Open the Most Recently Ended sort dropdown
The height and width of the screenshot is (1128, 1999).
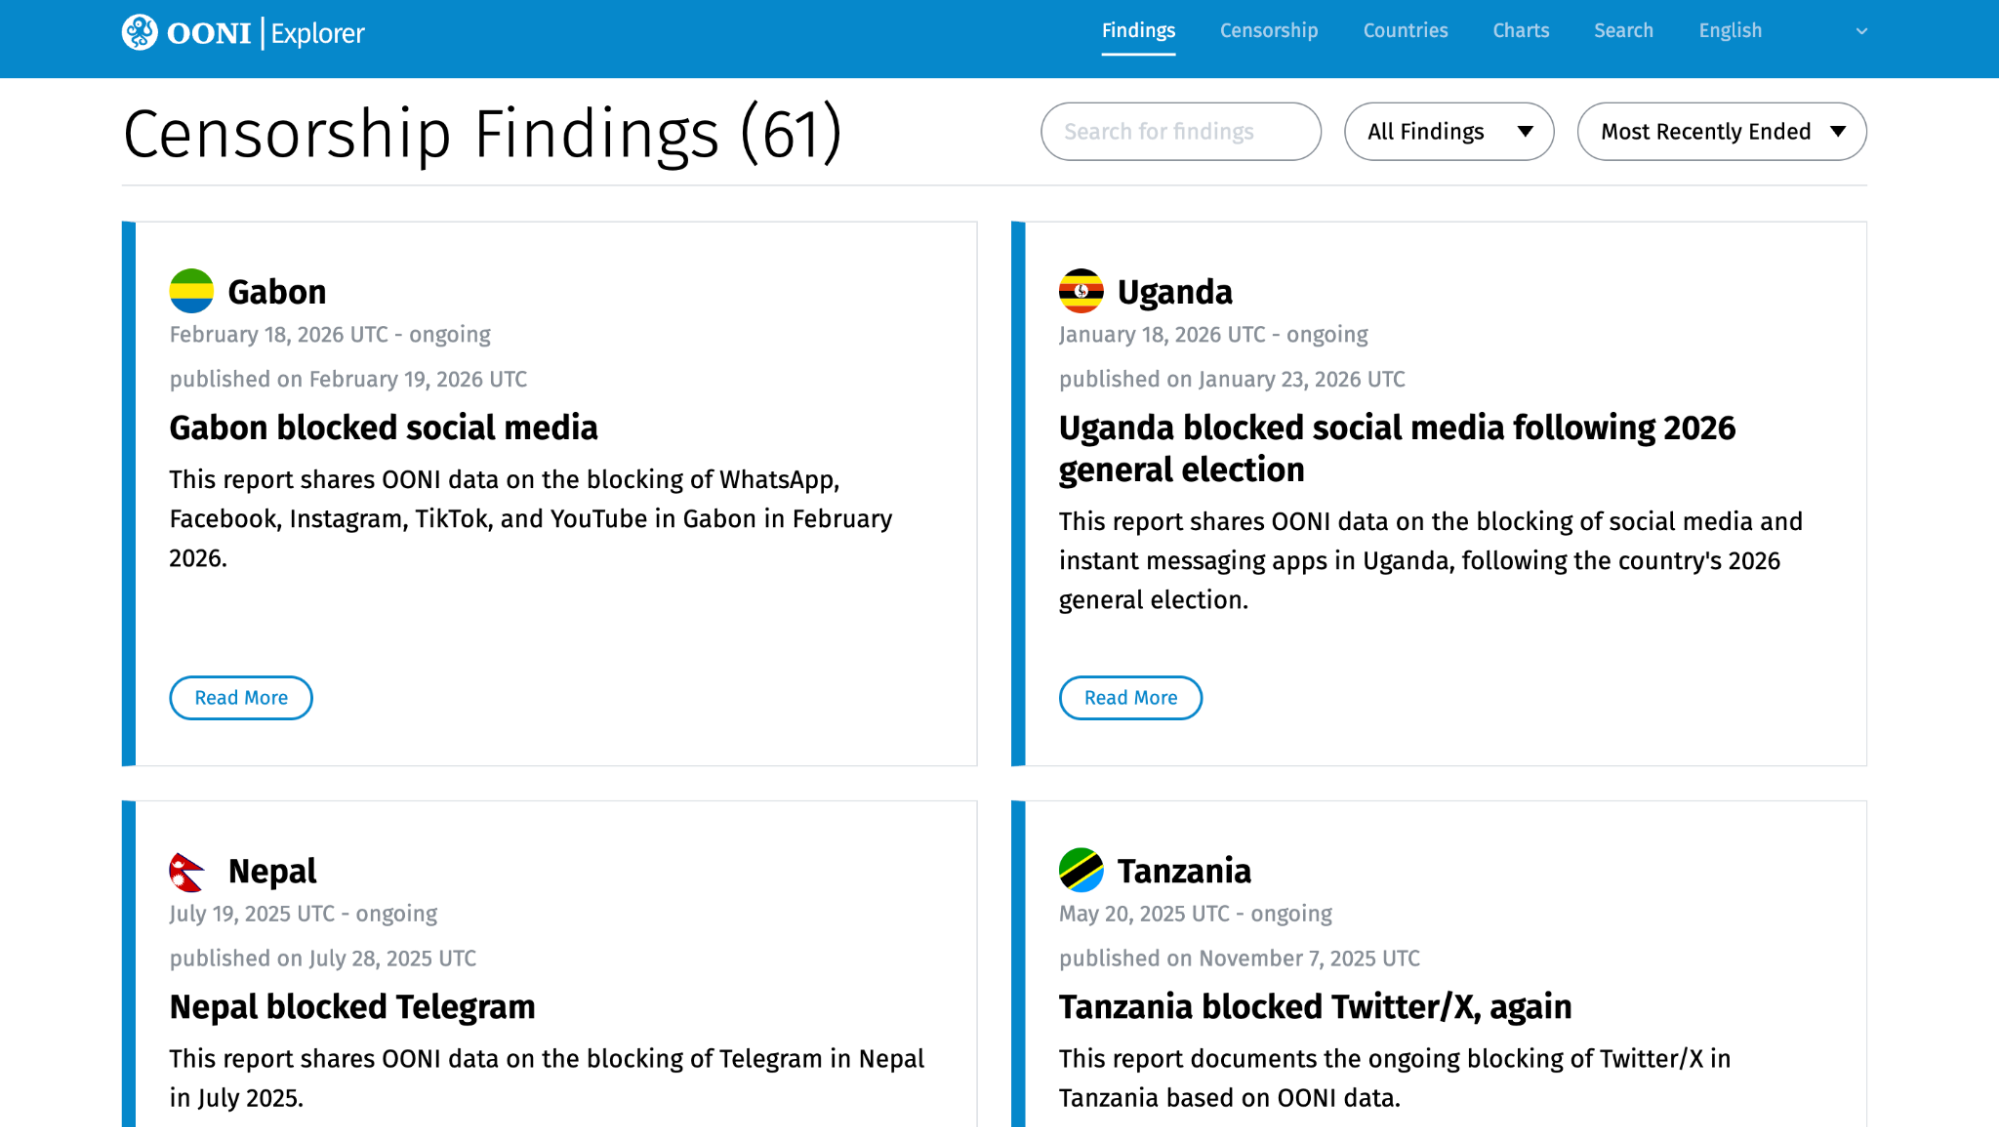[x=1721, y=131]
